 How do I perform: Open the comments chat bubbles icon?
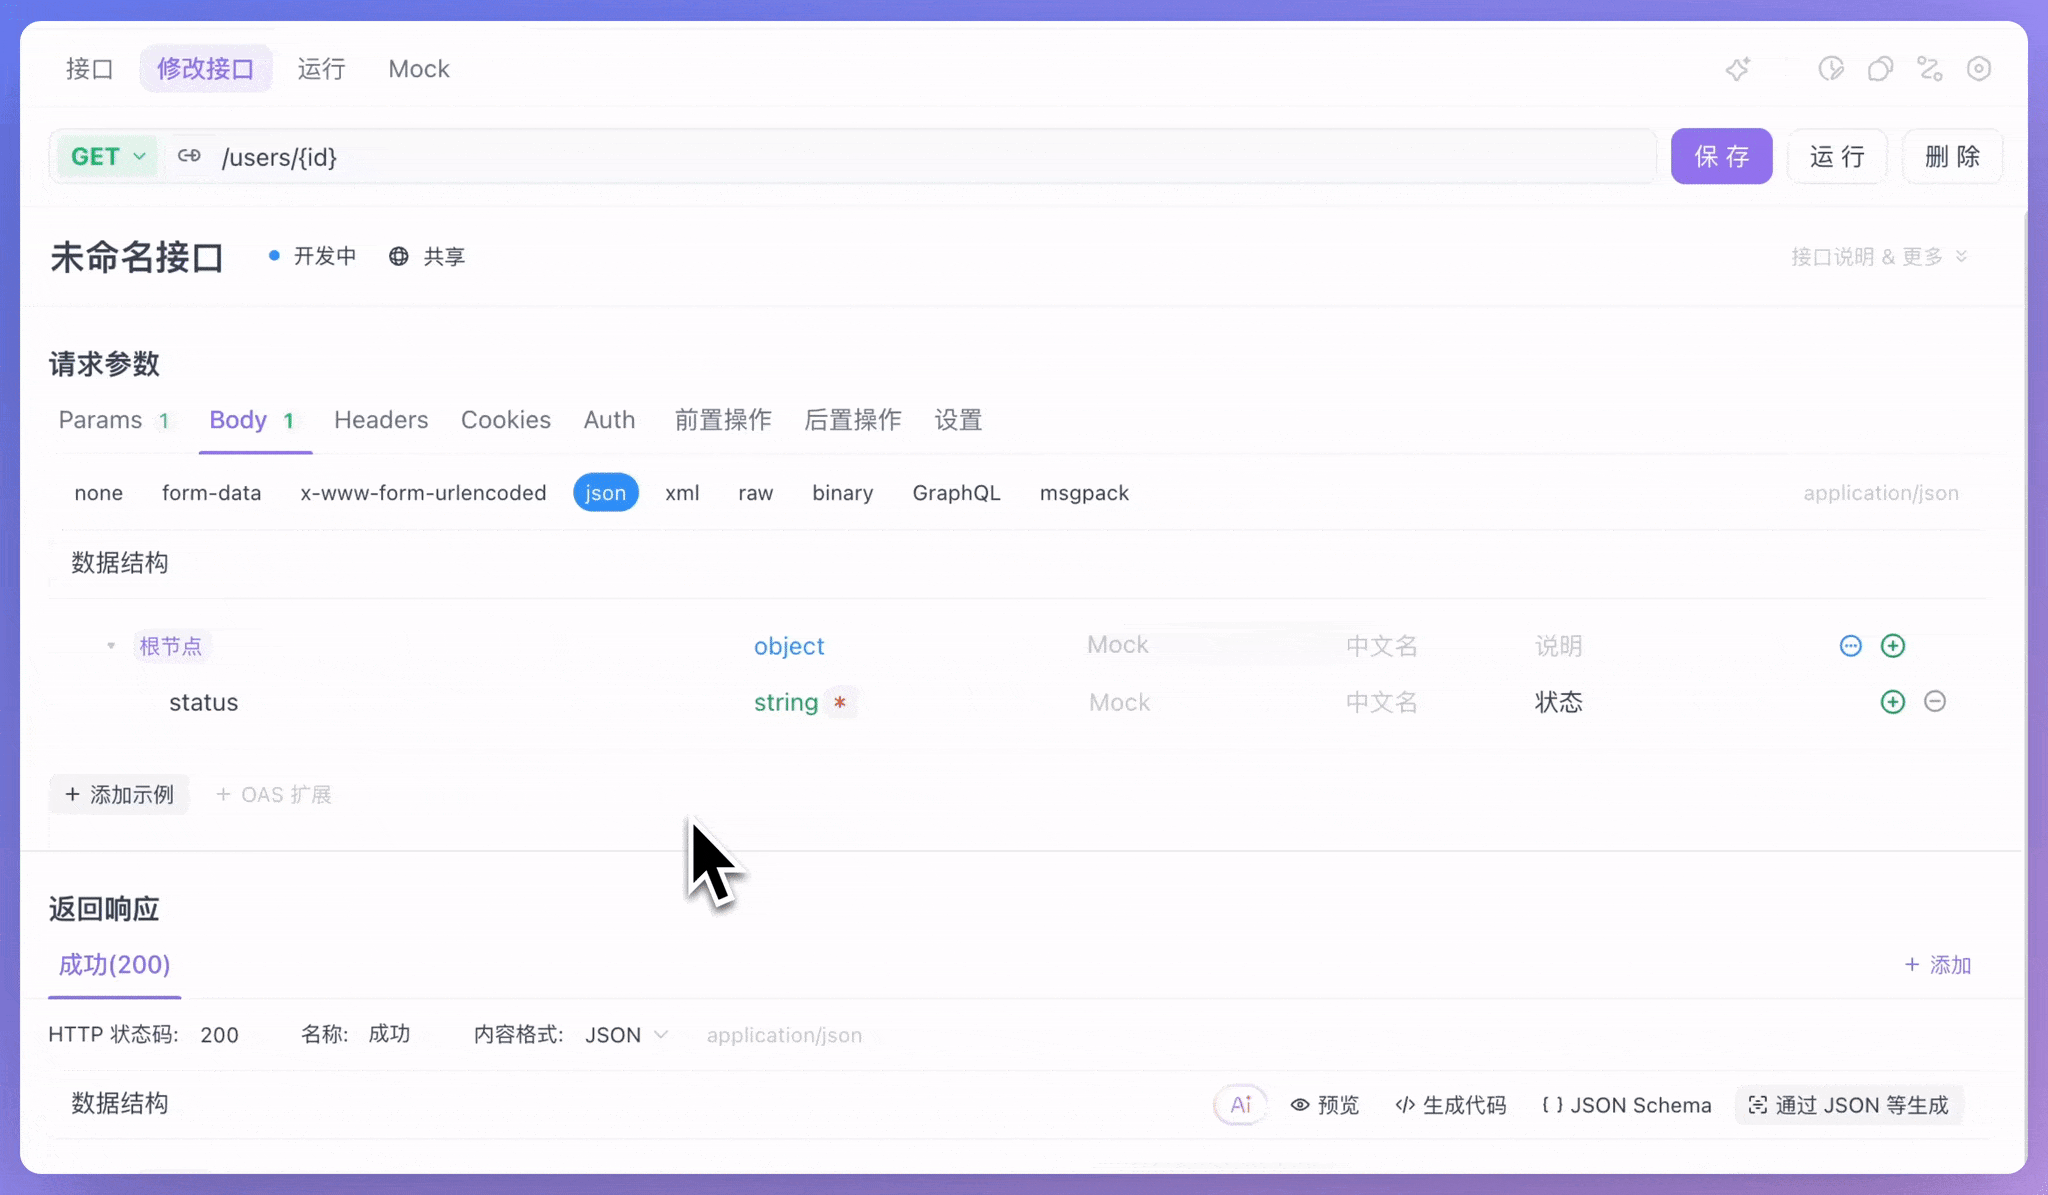pos(1880,69)
